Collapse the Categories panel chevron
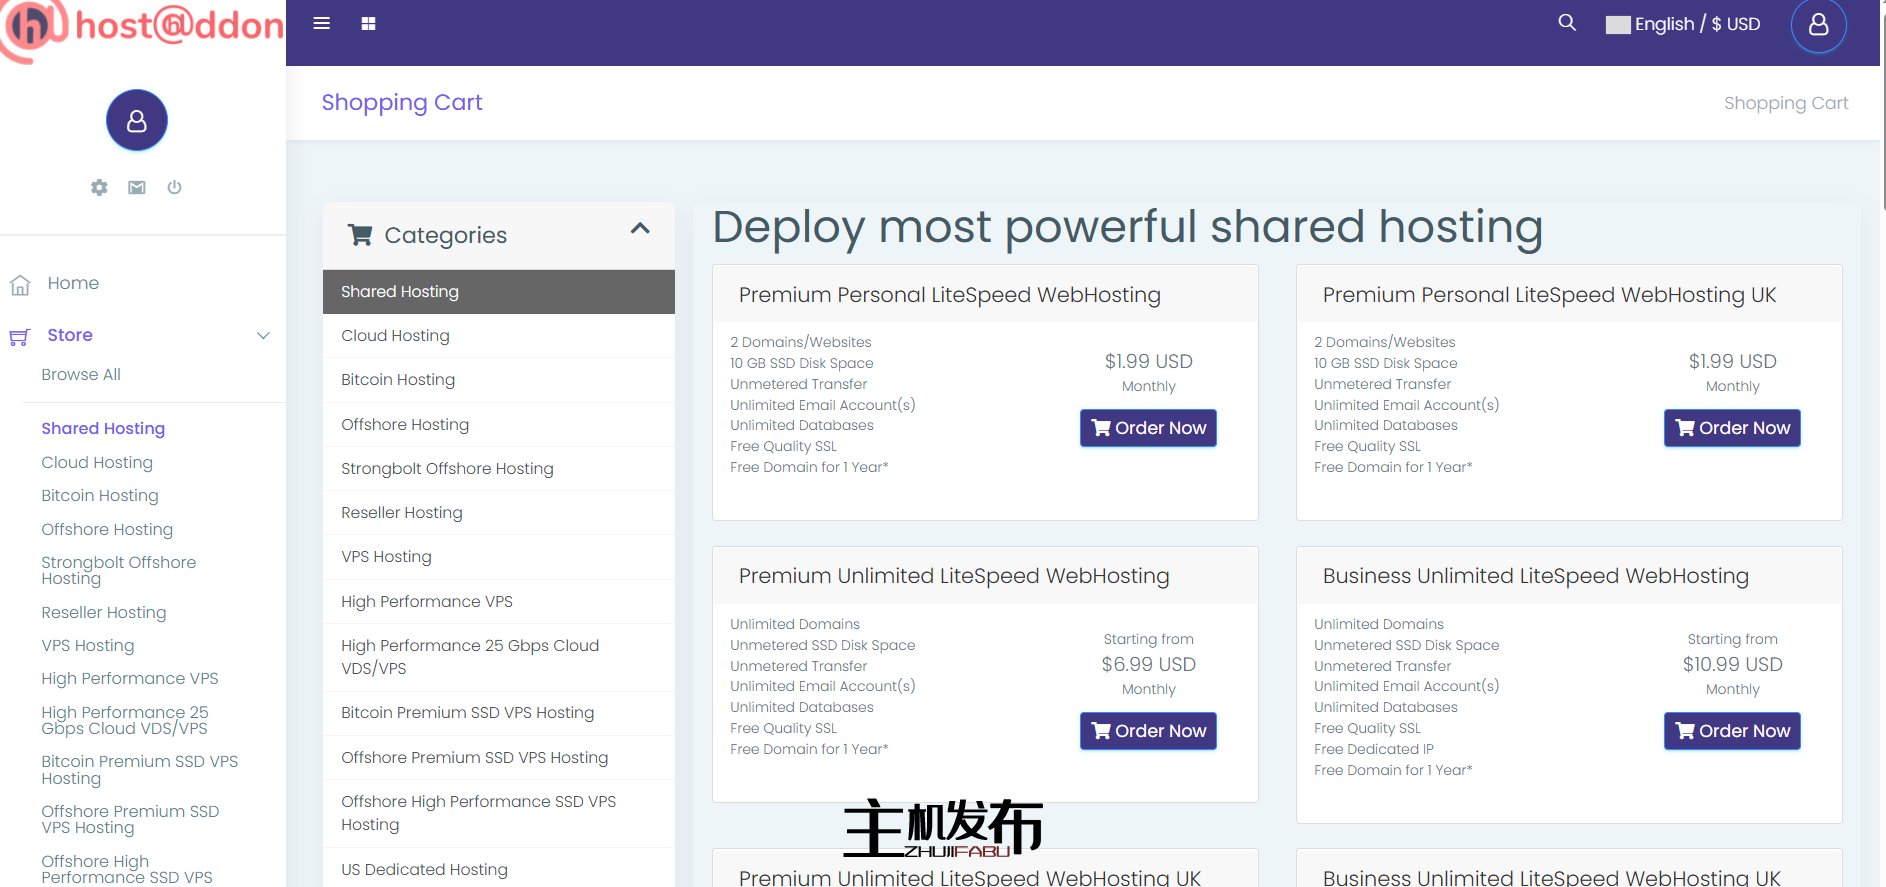Image resolution: width=1886 pixels, height=887 pixels. [x=640, y=229]
